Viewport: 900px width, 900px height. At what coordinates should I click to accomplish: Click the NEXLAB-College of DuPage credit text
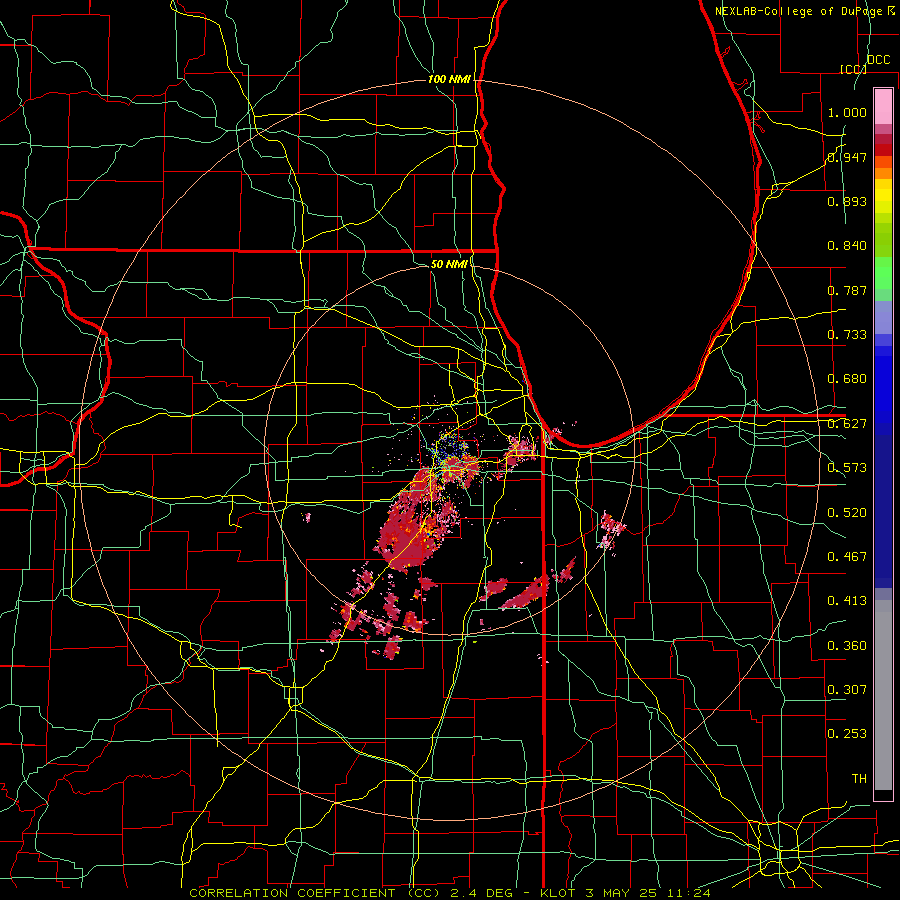pyautogui.click(x=804, y=11)
